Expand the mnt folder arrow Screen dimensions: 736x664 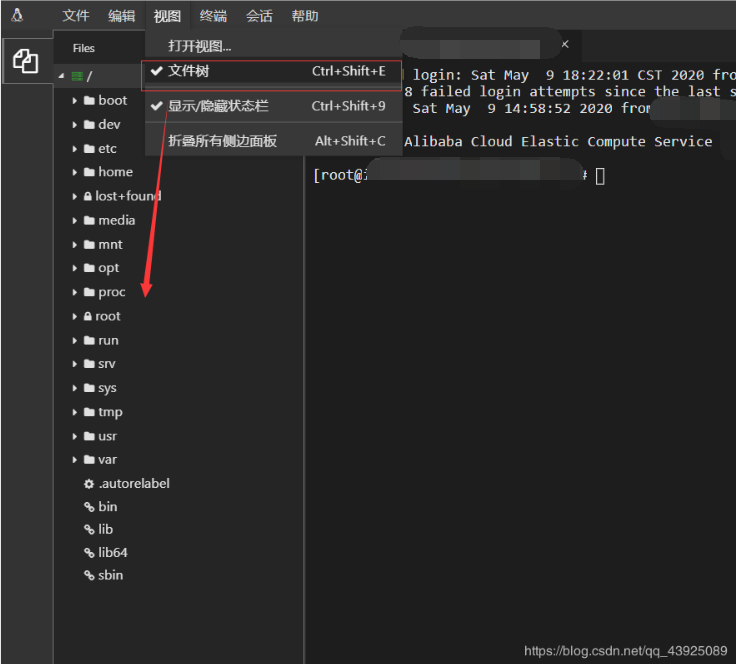(75, 244)
